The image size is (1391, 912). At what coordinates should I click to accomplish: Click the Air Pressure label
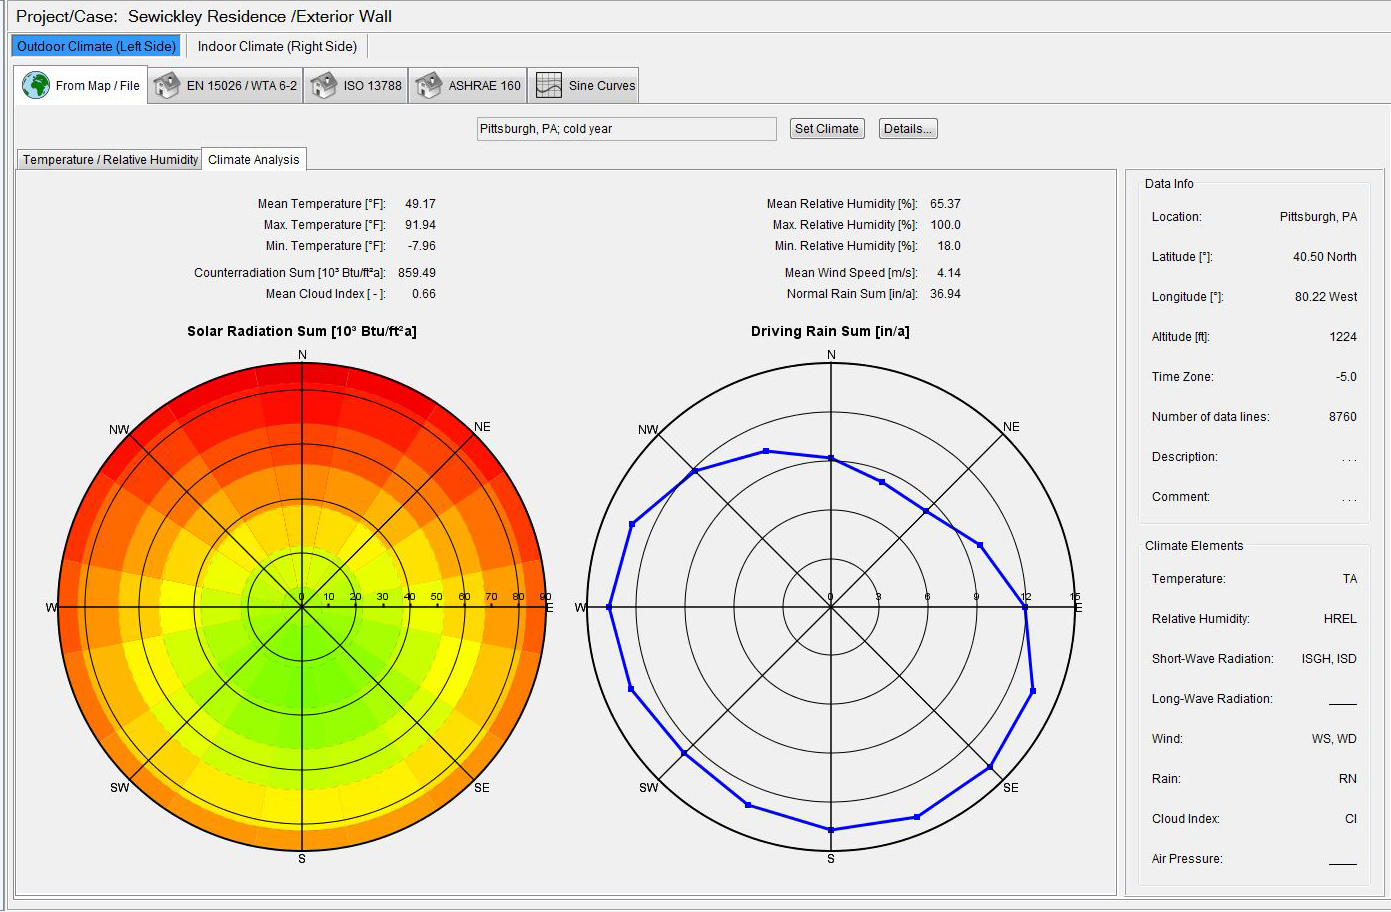(1186, 859)
